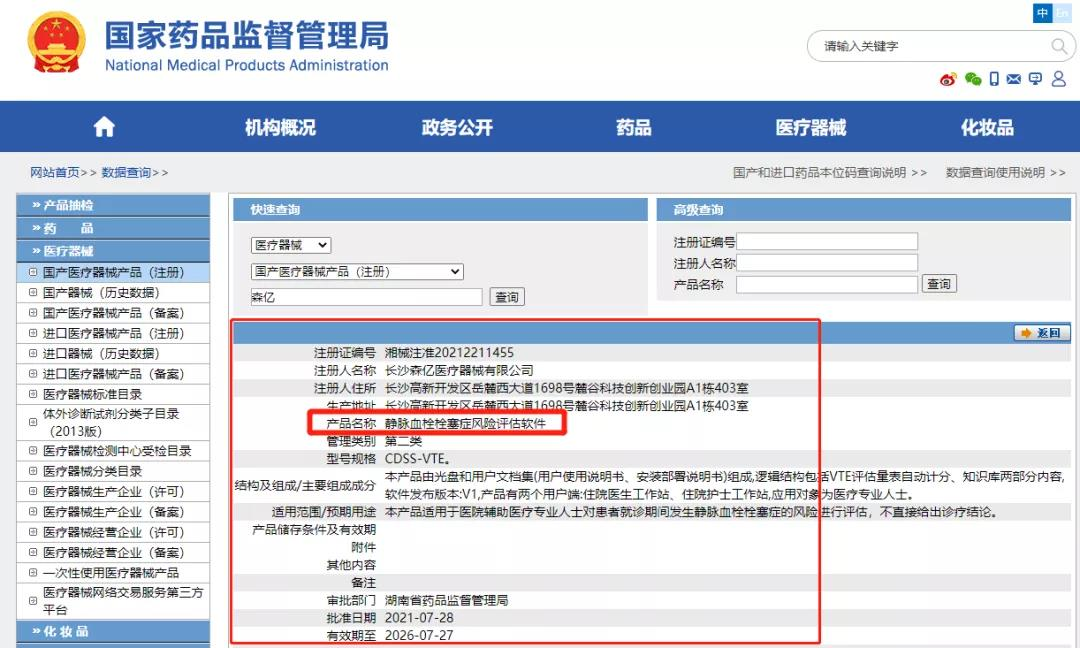Click the 返回 back button

click(x=1042, y=333)
